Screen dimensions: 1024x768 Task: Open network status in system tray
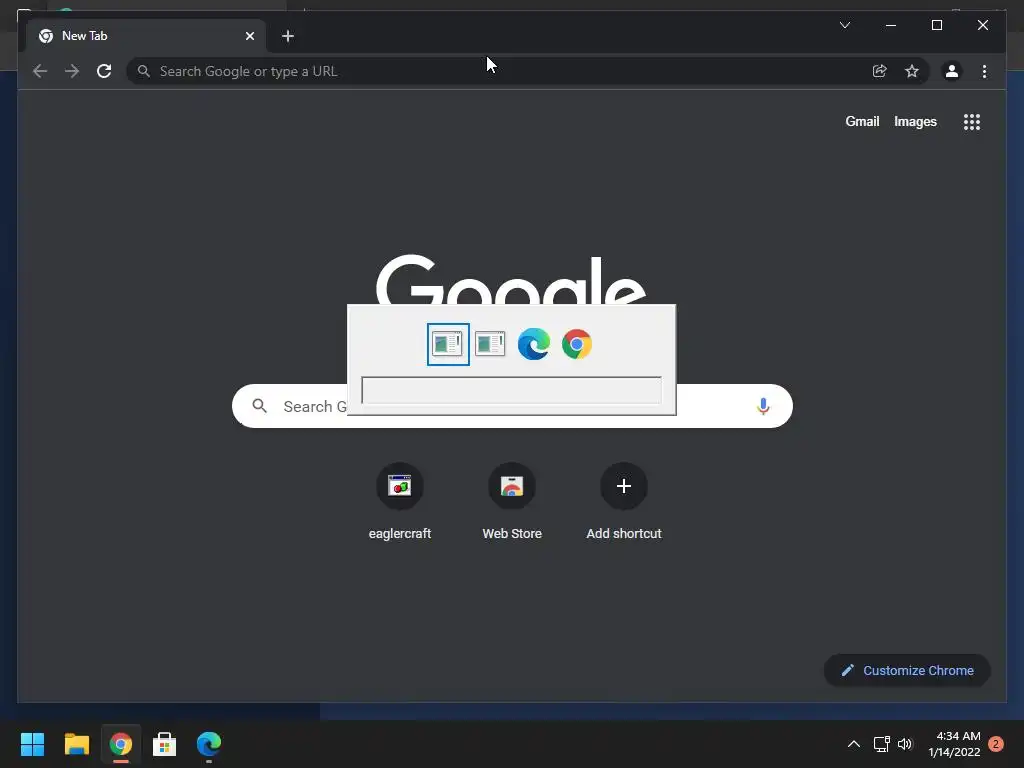click(x=882, y=744)
